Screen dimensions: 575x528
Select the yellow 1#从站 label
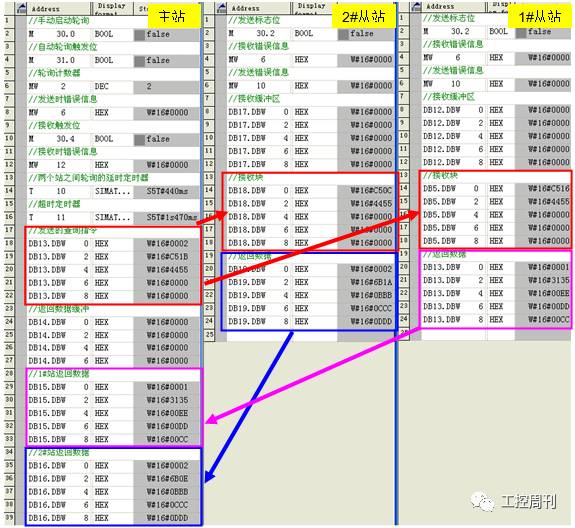[x=541, y=16]
